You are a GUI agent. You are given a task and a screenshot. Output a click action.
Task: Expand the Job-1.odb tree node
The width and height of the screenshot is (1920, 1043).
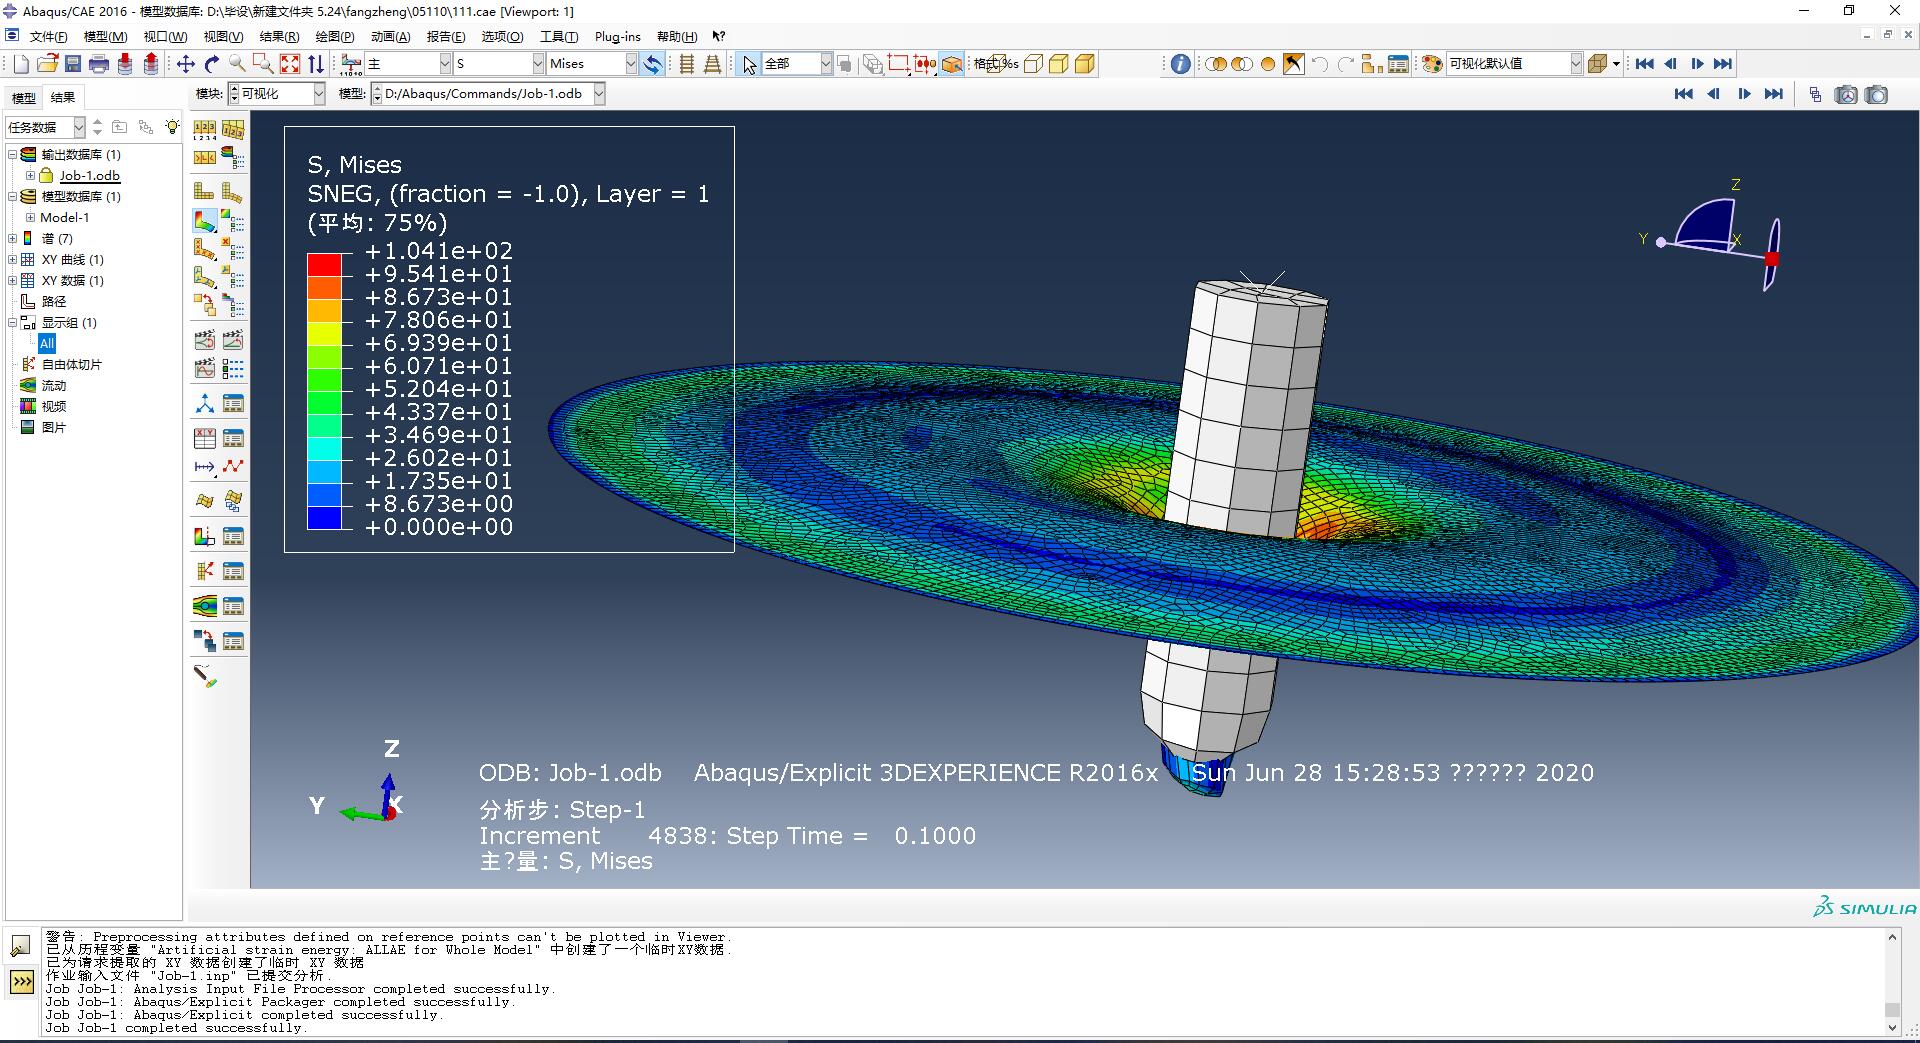tap(30, 176)
